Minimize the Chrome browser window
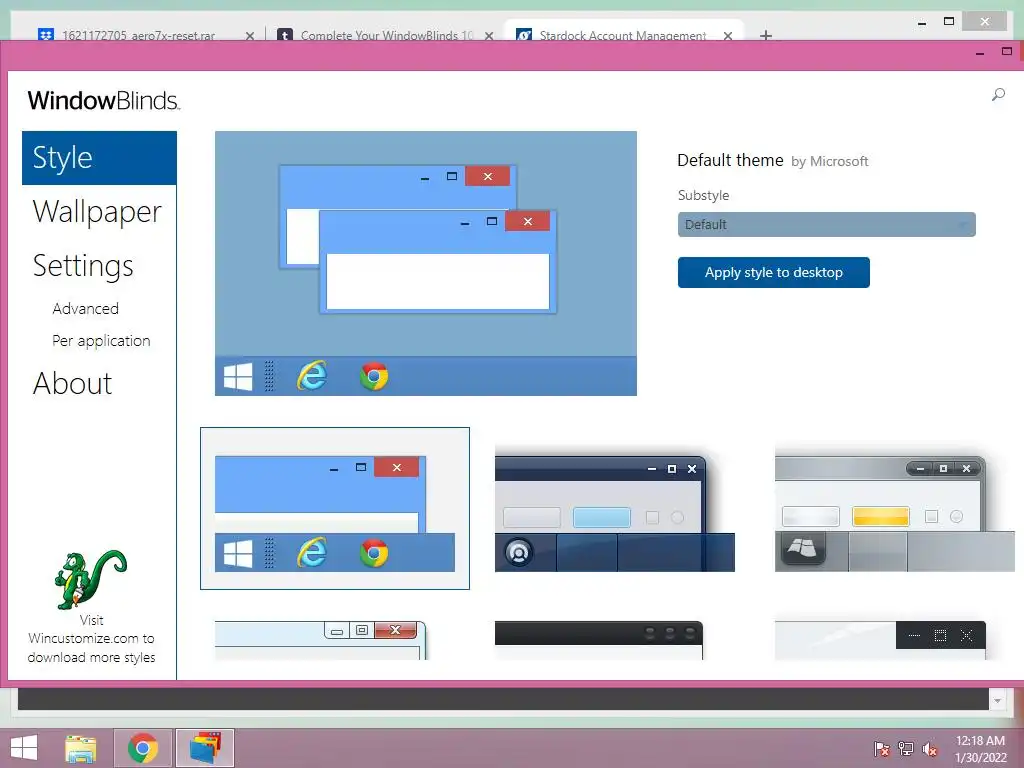The image size is (1024, 768). [x=921, y=22]
